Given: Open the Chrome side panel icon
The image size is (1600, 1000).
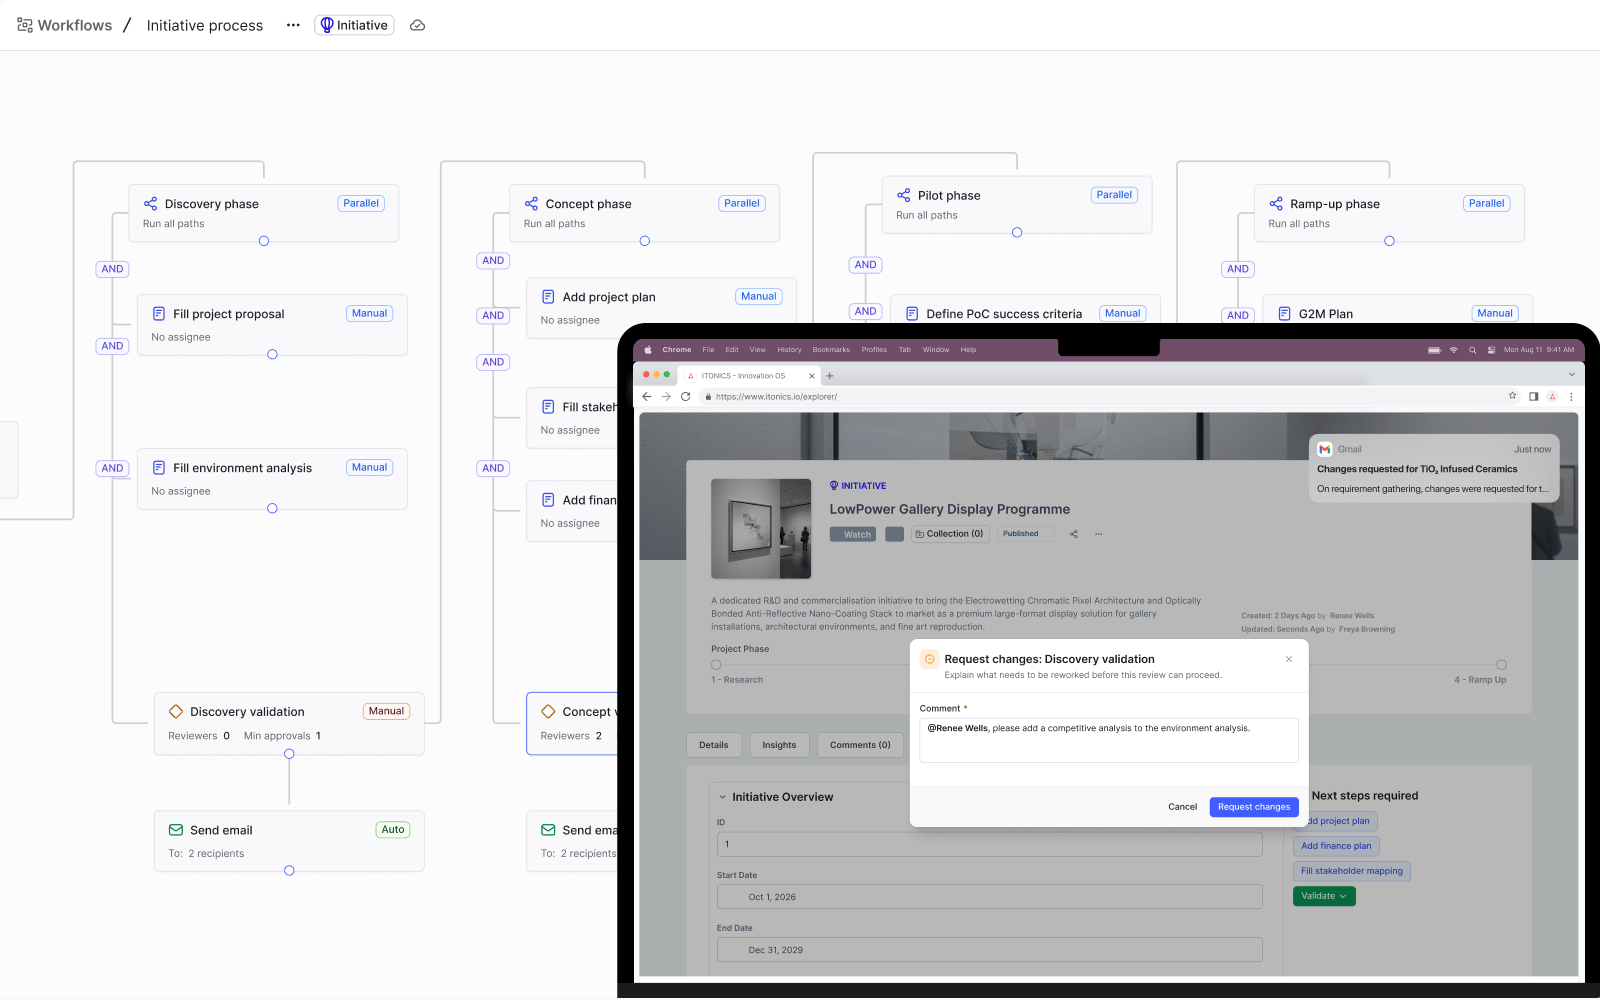Looking at the screenshot, I should pos(1533,397).
